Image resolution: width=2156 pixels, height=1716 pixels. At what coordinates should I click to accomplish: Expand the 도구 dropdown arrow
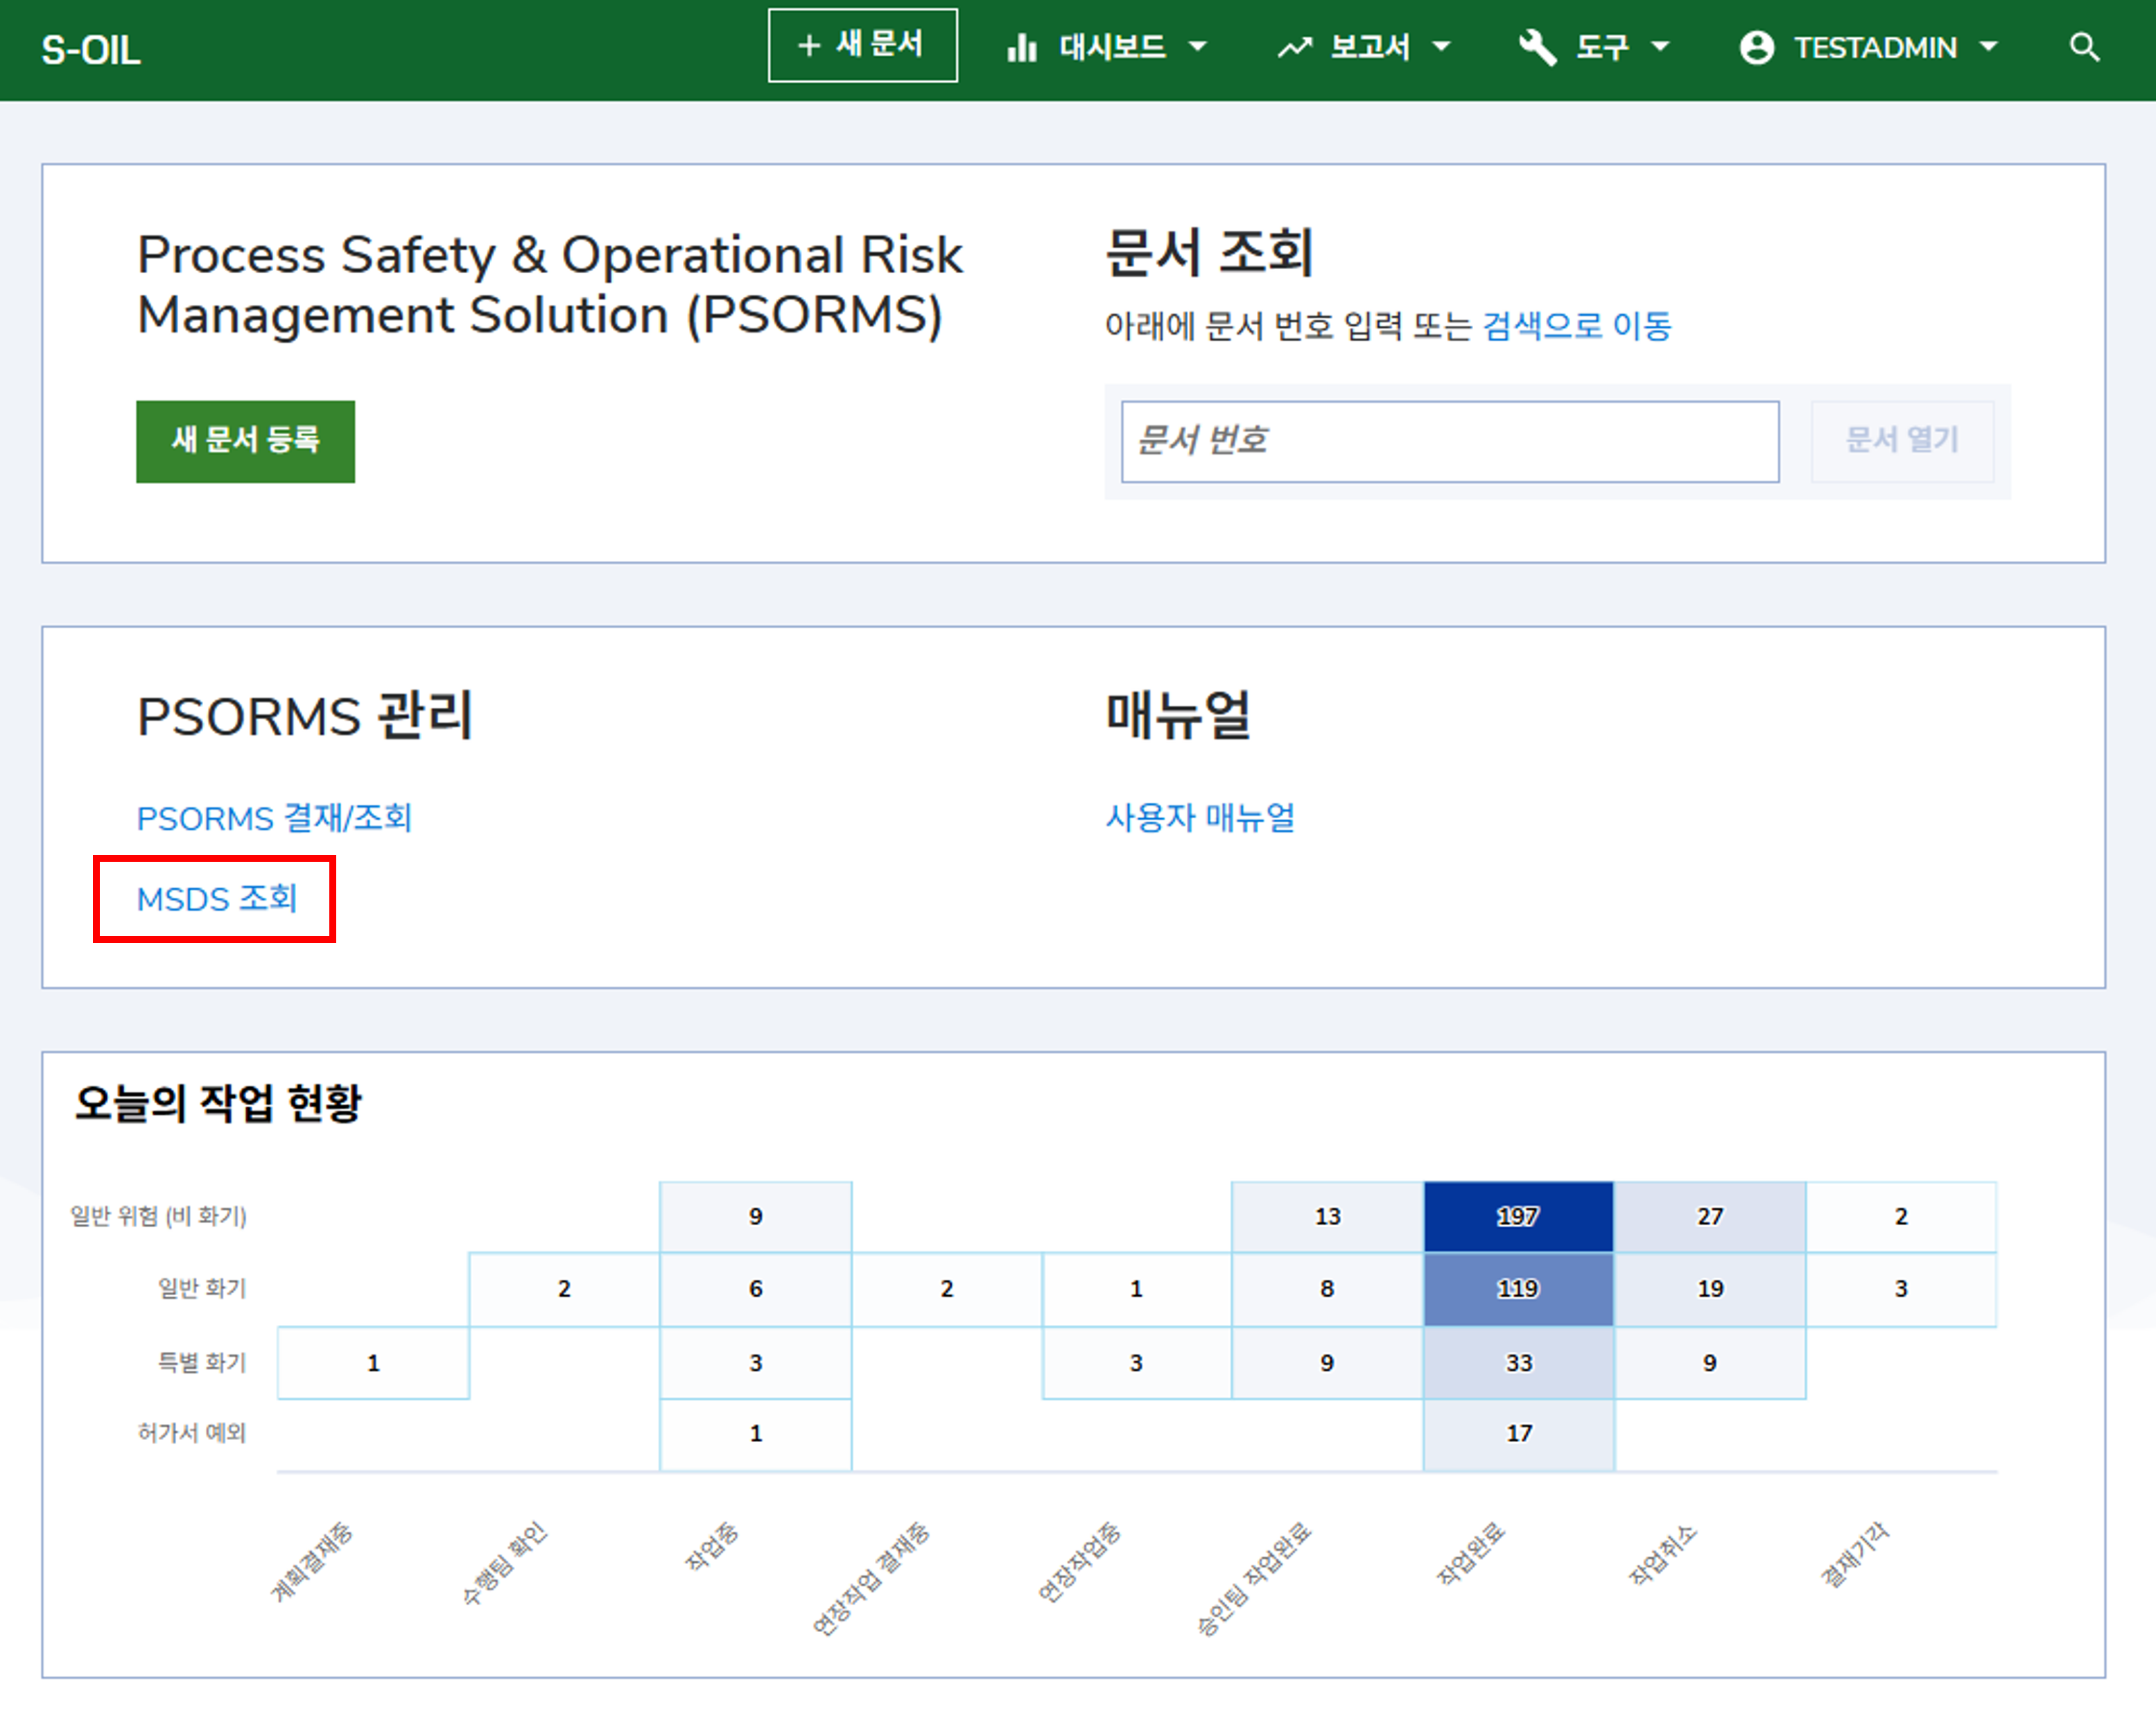click(1660, 46)
